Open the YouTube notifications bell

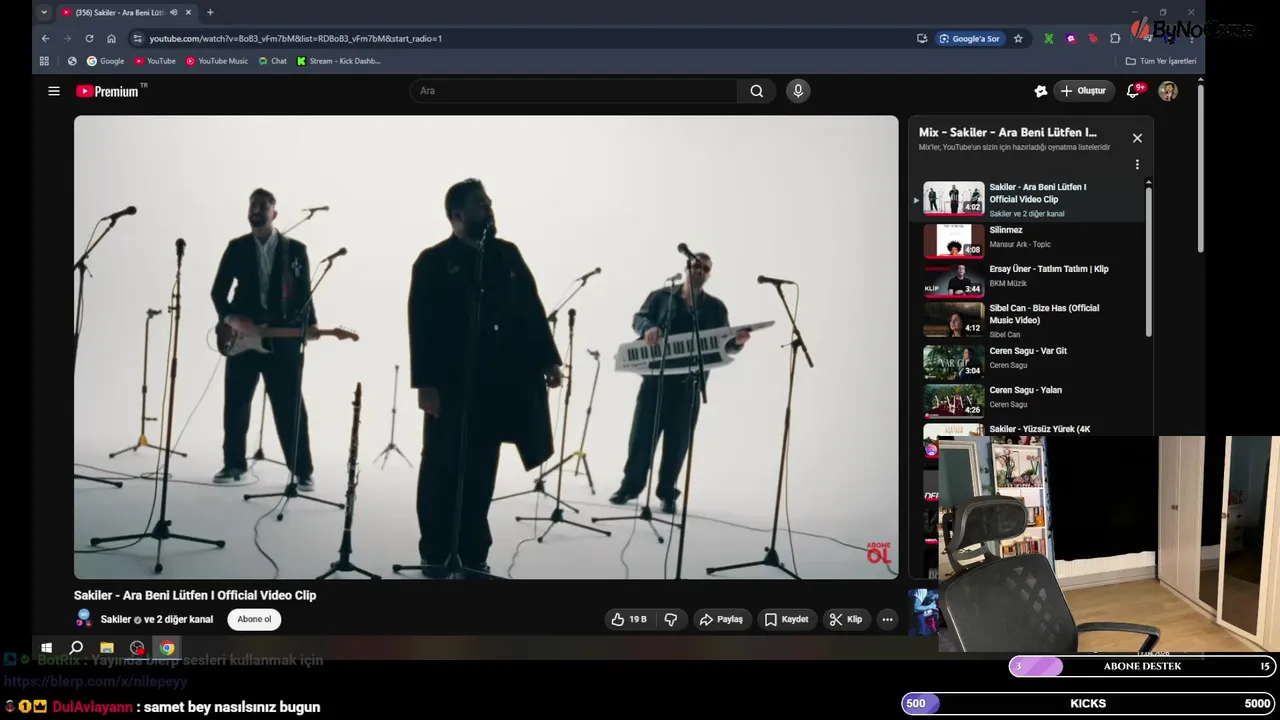pos(1133,91)
